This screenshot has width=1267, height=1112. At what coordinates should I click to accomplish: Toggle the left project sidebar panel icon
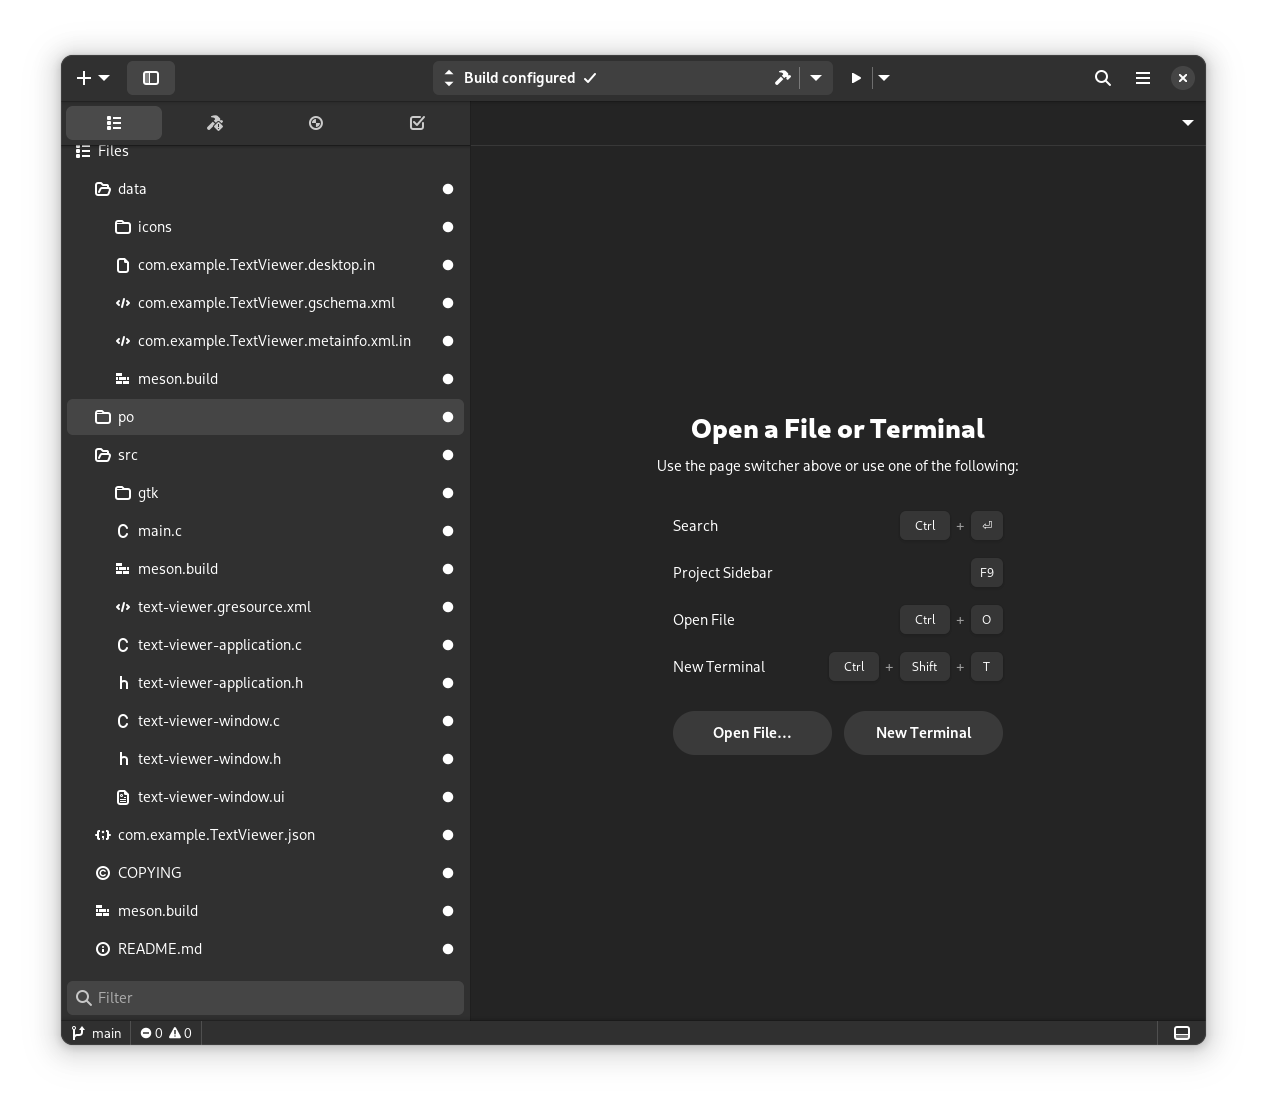click(x=151, y=77)
